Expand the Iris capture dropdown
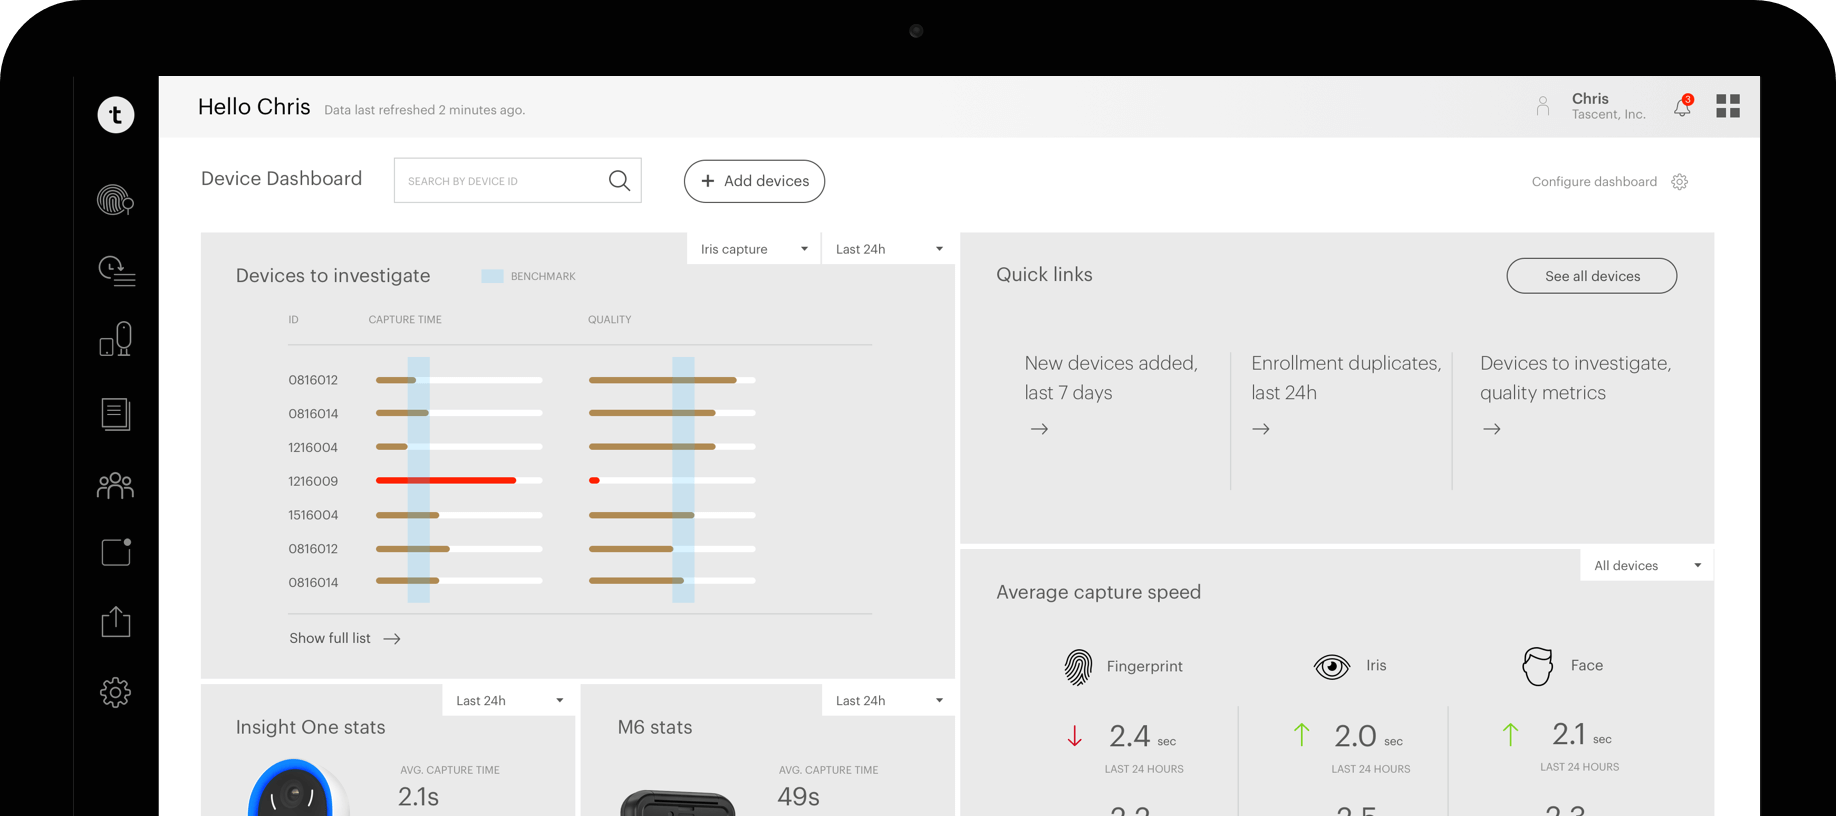Image resolution: width=1836 pixels, height=816 pixels. (x=754, y=249)
